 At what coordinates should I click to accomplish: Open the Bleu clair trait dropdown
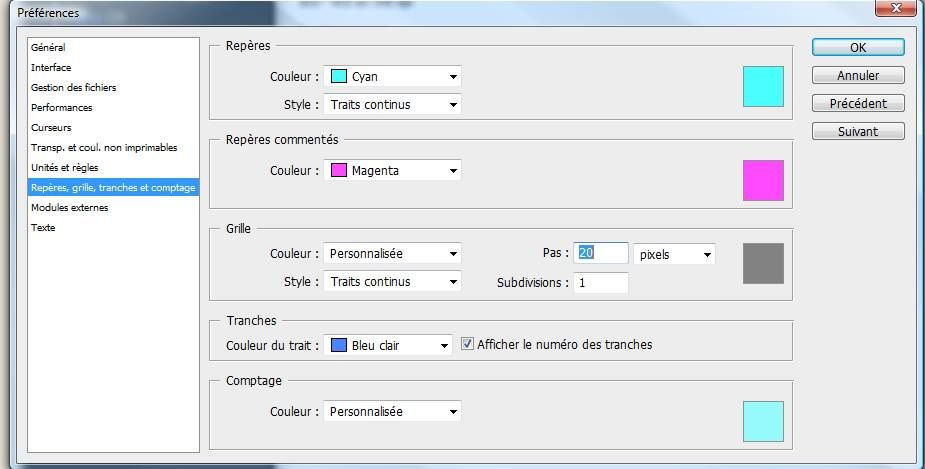click(388, 345)
